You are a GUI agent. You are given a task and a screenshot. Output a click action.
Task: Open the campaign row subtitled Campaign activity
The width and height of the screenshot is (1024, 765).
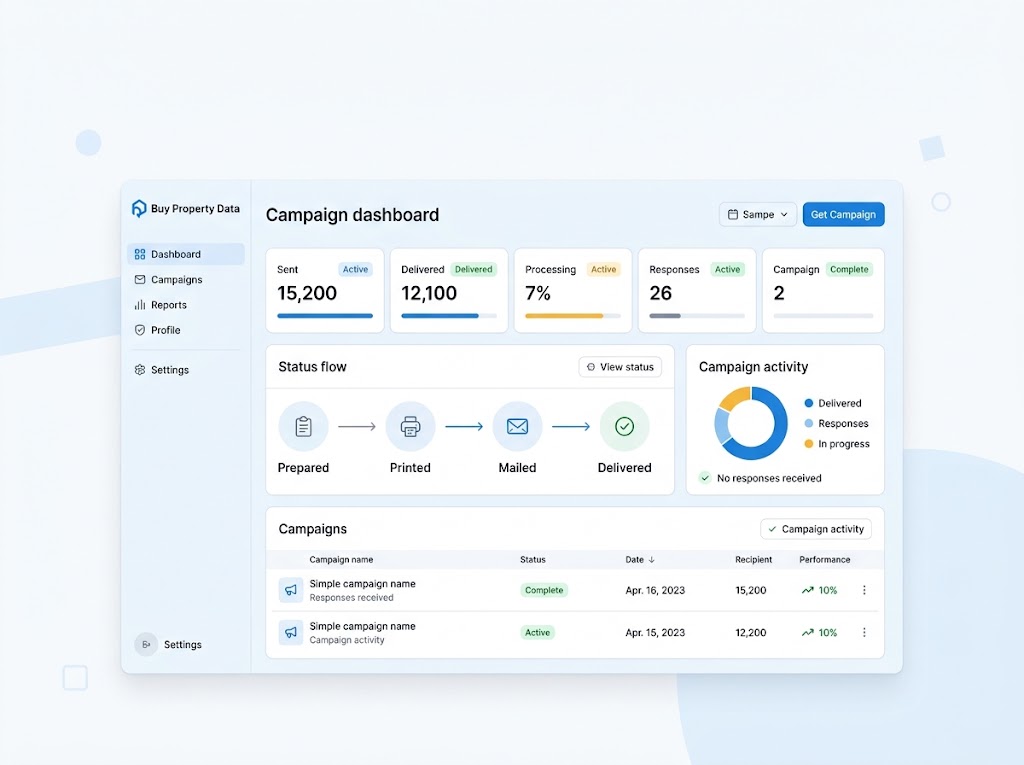tap(362, 627)
